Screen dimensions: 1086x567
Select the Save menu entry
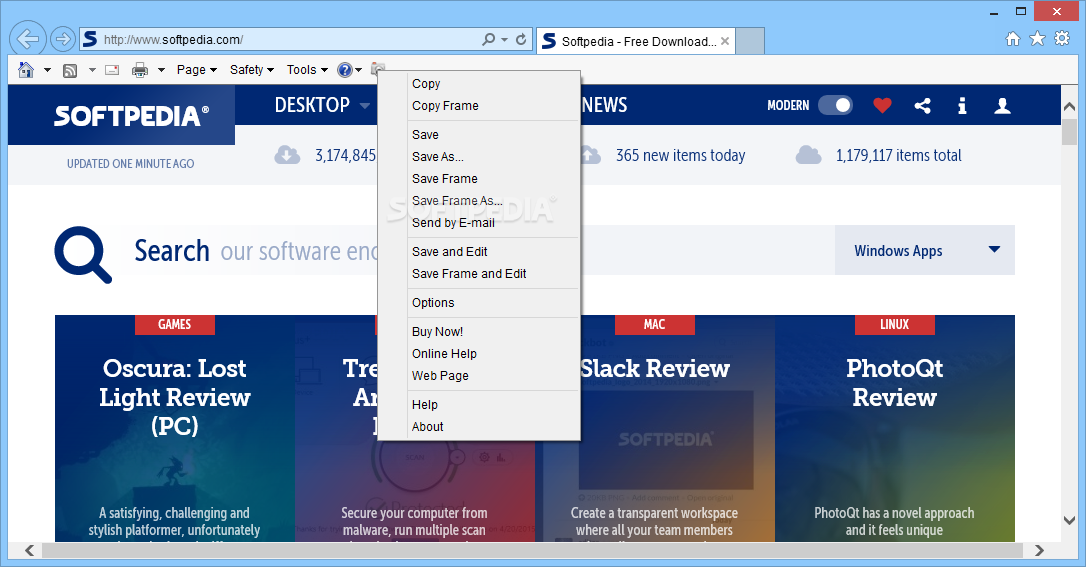[x=425, y=135]
